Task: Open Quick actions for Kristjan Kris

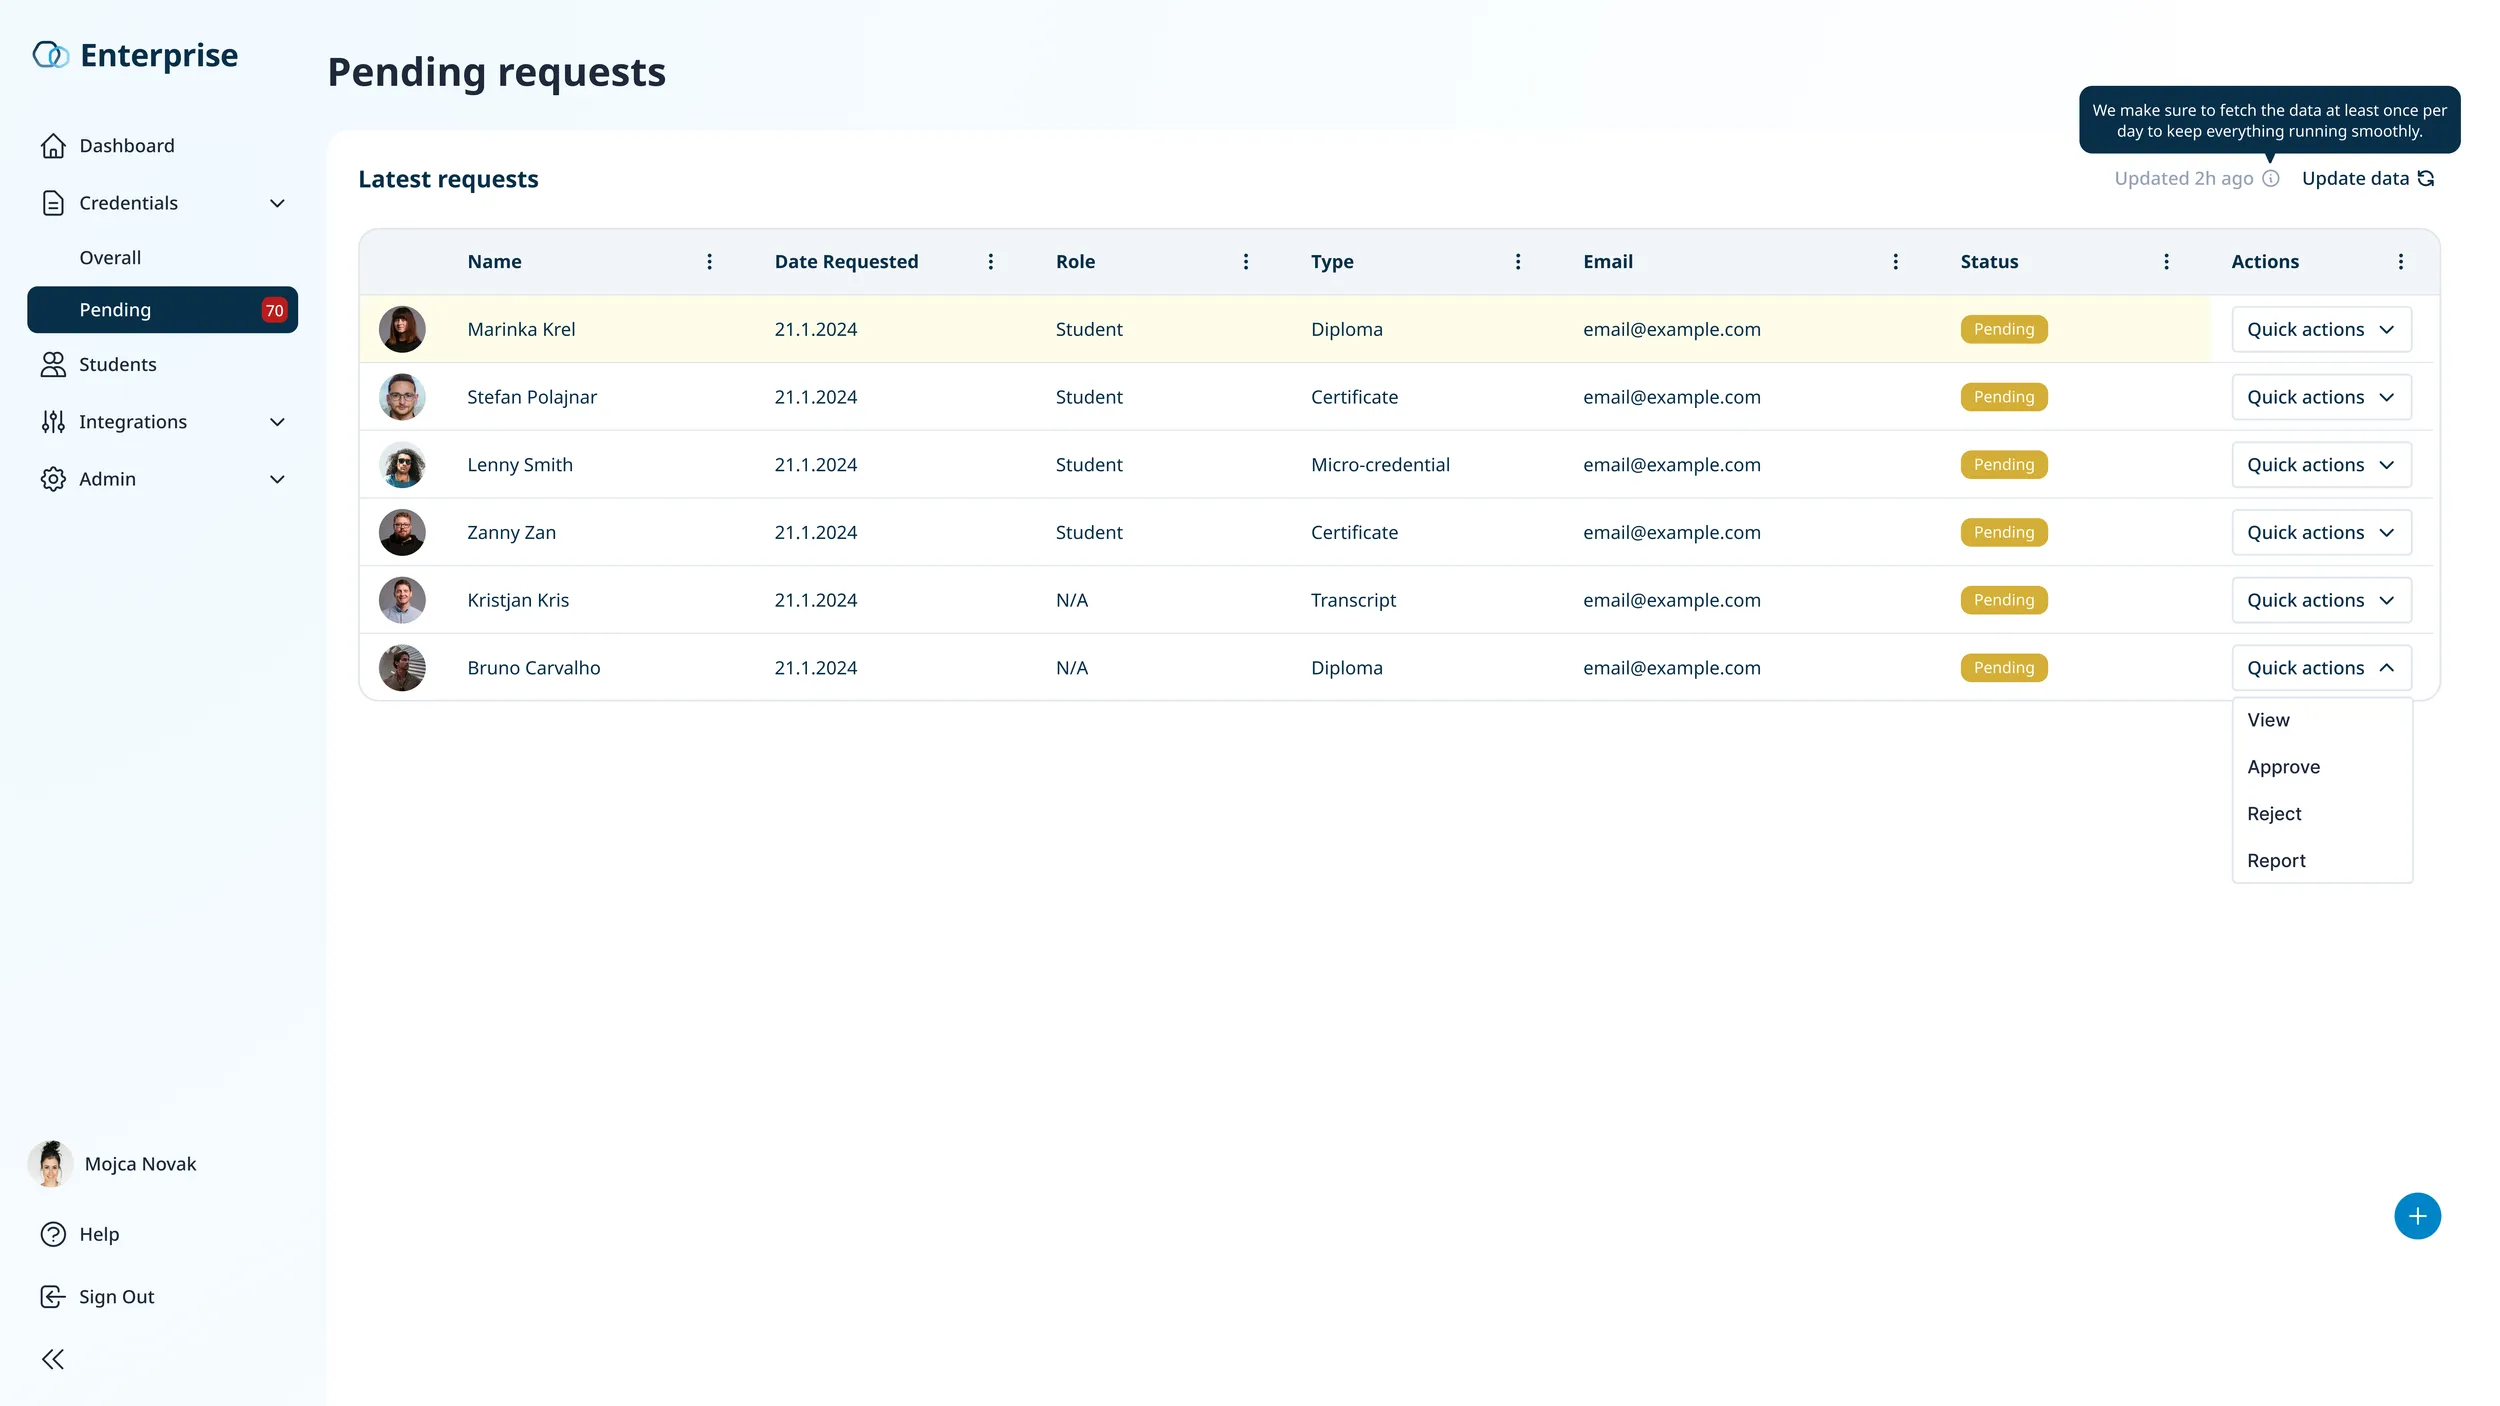Action: click(2322, 601)
